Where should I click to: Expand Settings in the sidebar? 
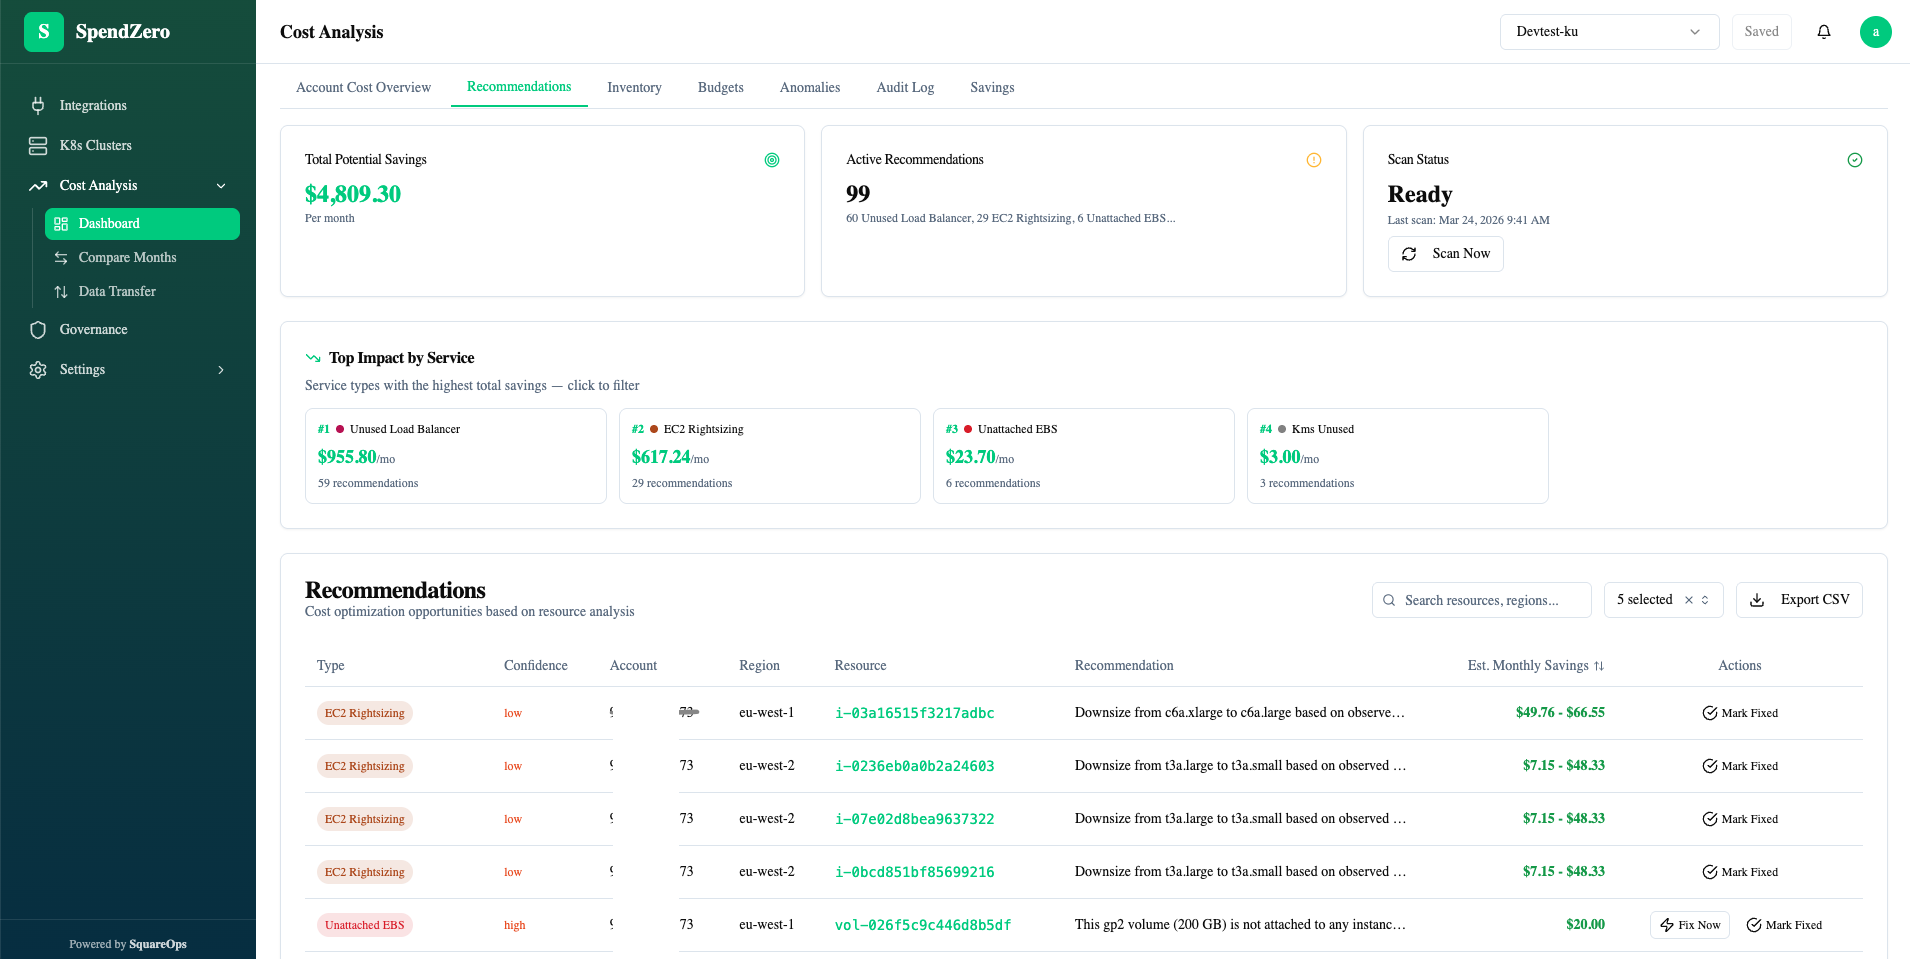click(x=220, y=369)
